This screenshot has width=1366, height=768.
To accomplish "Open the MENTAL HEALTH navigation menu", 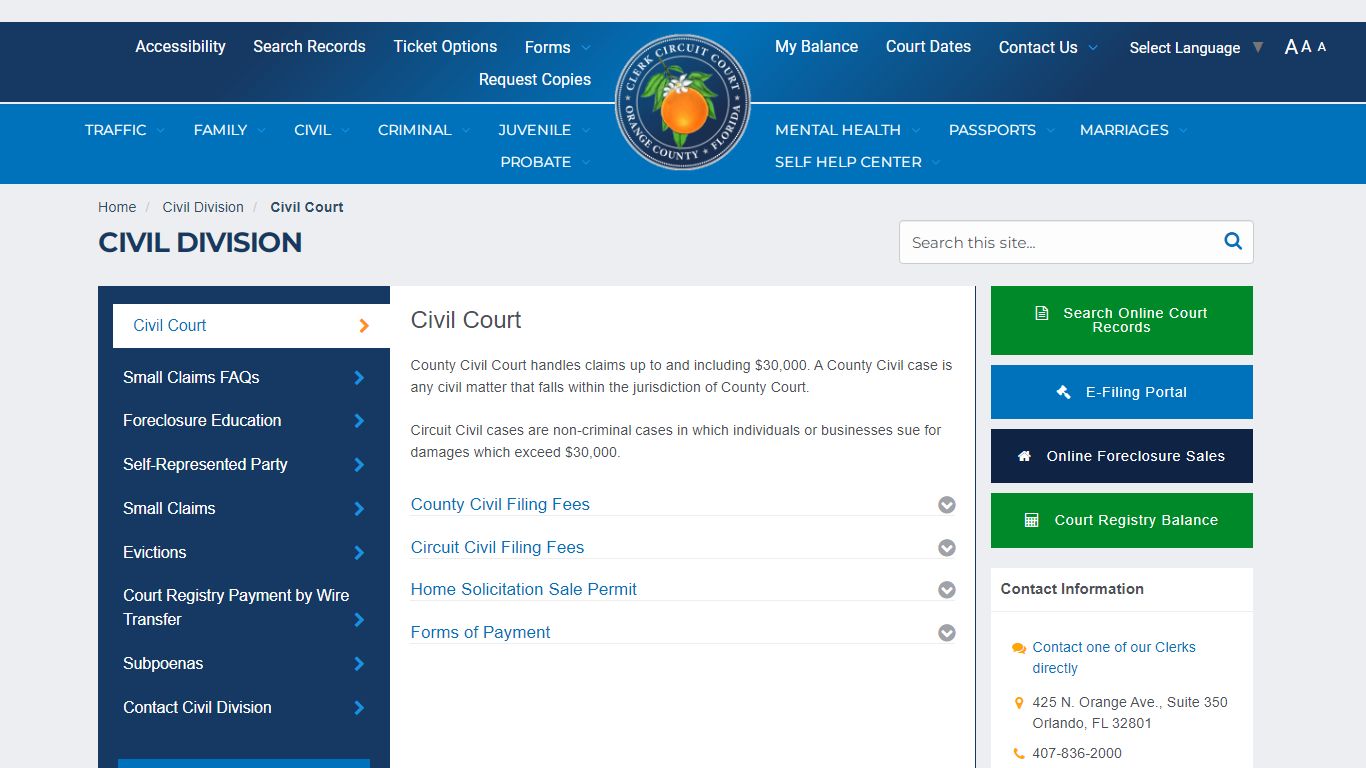I will coord(848,130).
